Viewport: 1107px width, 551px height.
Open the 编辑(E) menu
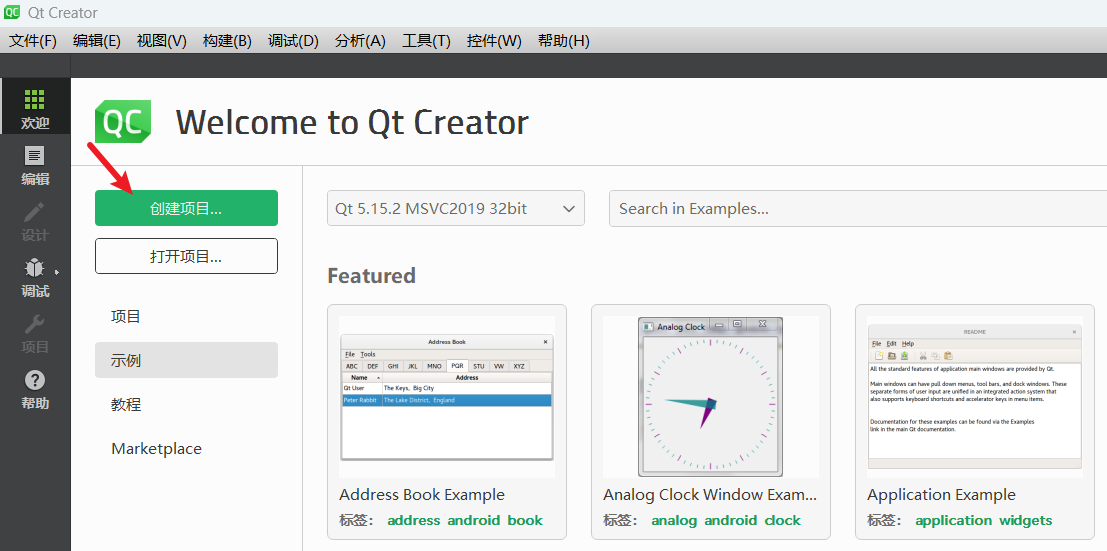pyautogui.click(x=97, y=41)
